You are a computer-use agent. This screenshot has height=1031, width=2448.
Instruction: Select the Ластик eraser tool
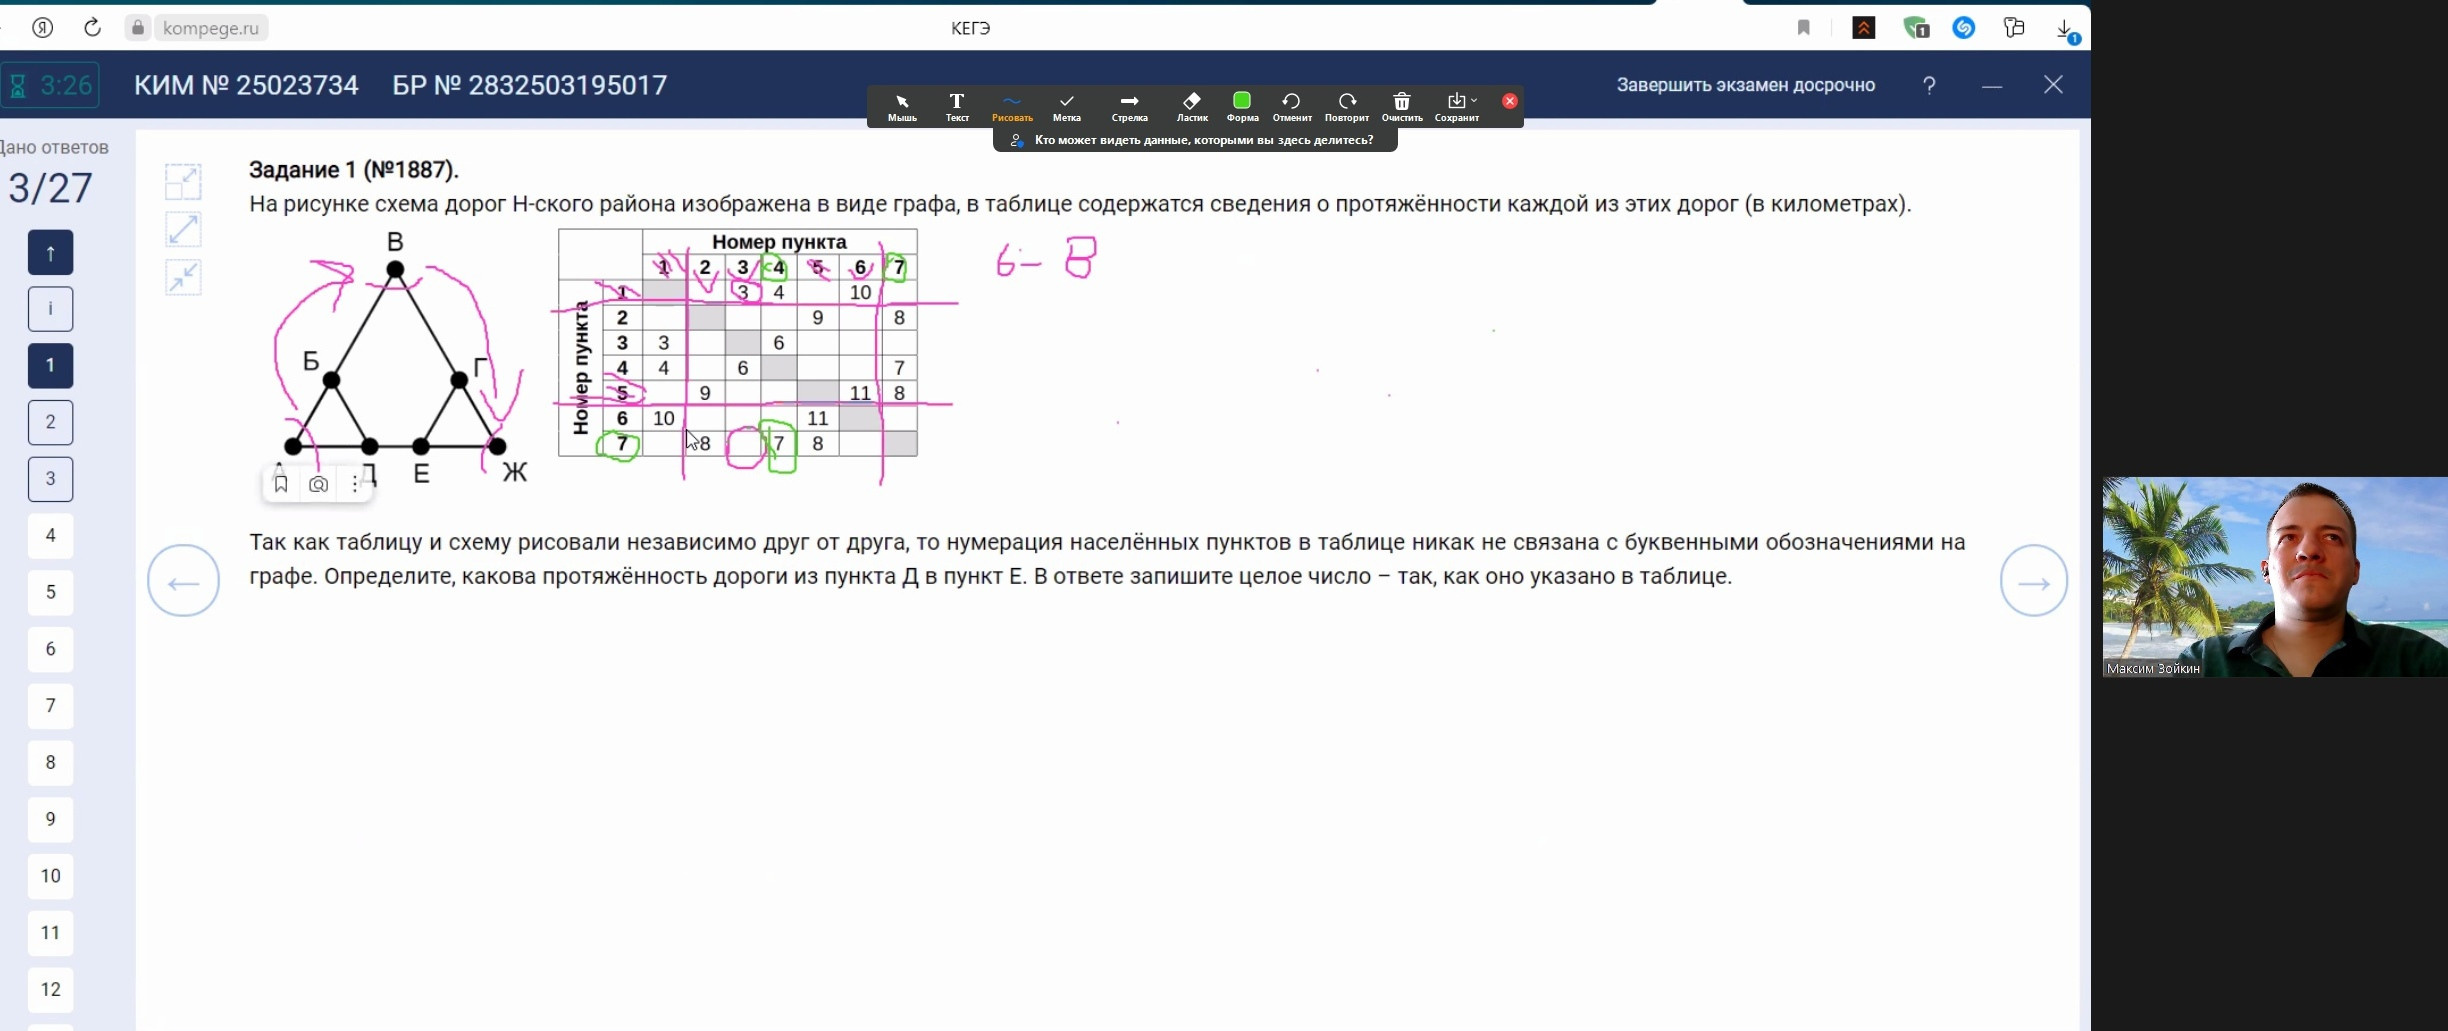pos(1191,105)
